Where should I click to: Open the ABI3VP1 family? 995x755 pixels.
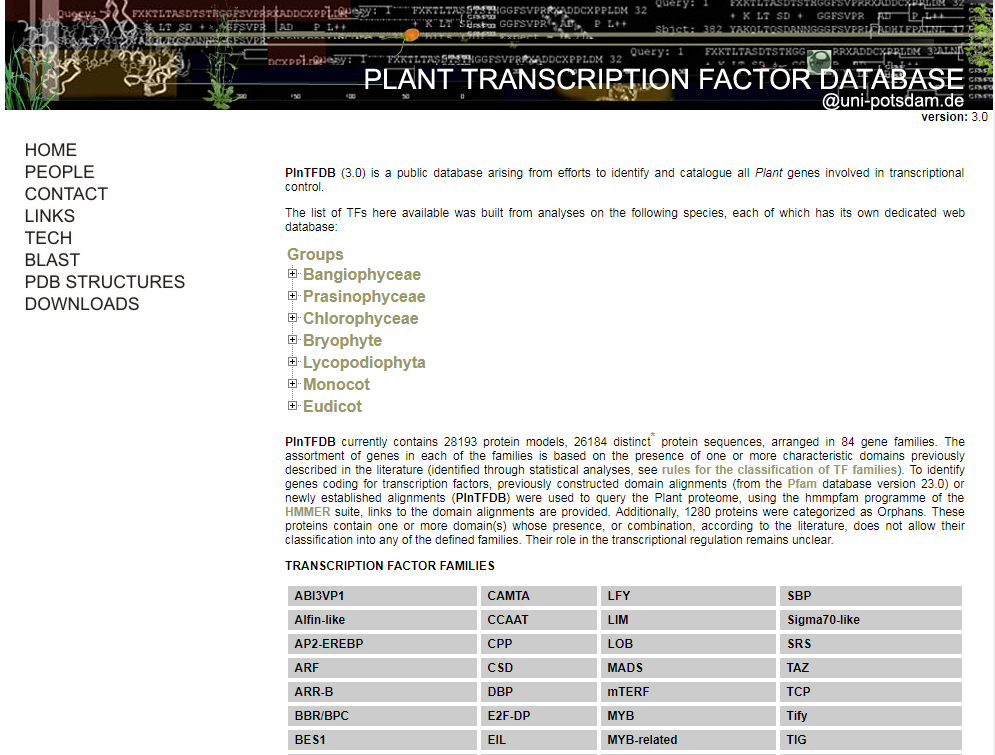point(382,596)
